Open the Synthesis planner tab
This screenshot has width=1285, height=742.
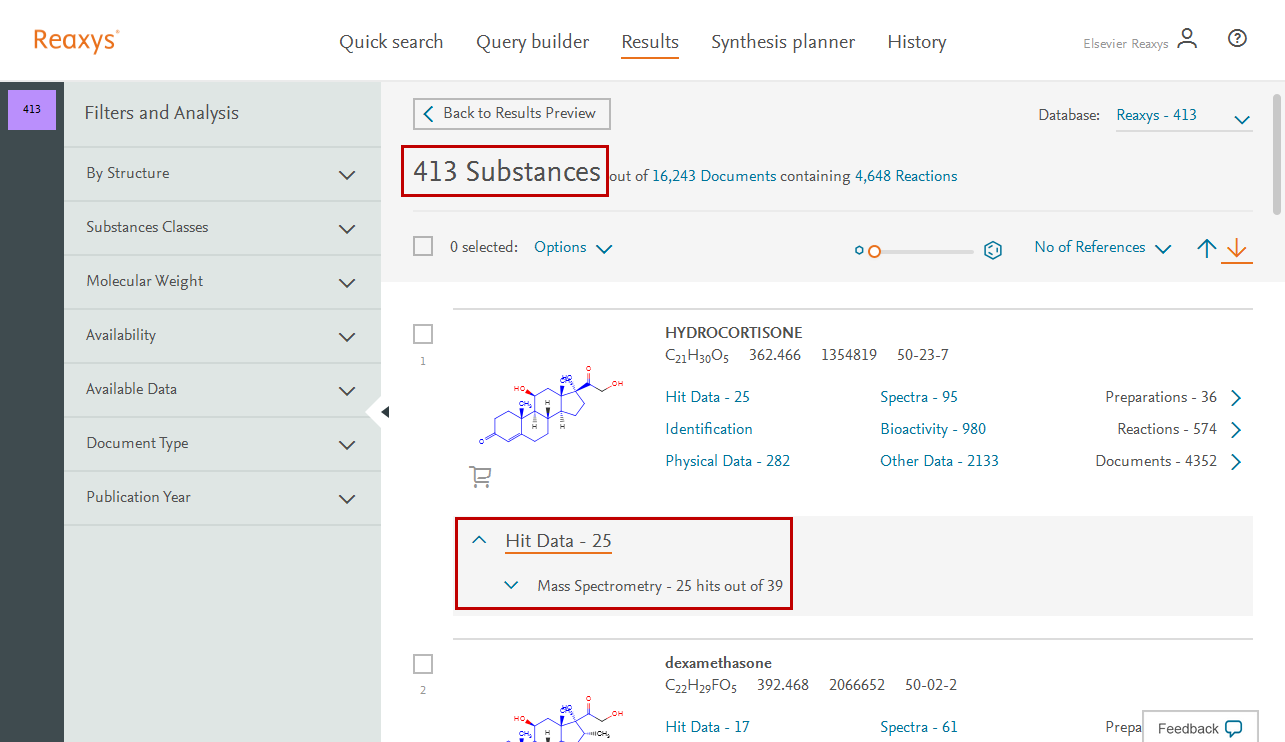pos(782,42)
